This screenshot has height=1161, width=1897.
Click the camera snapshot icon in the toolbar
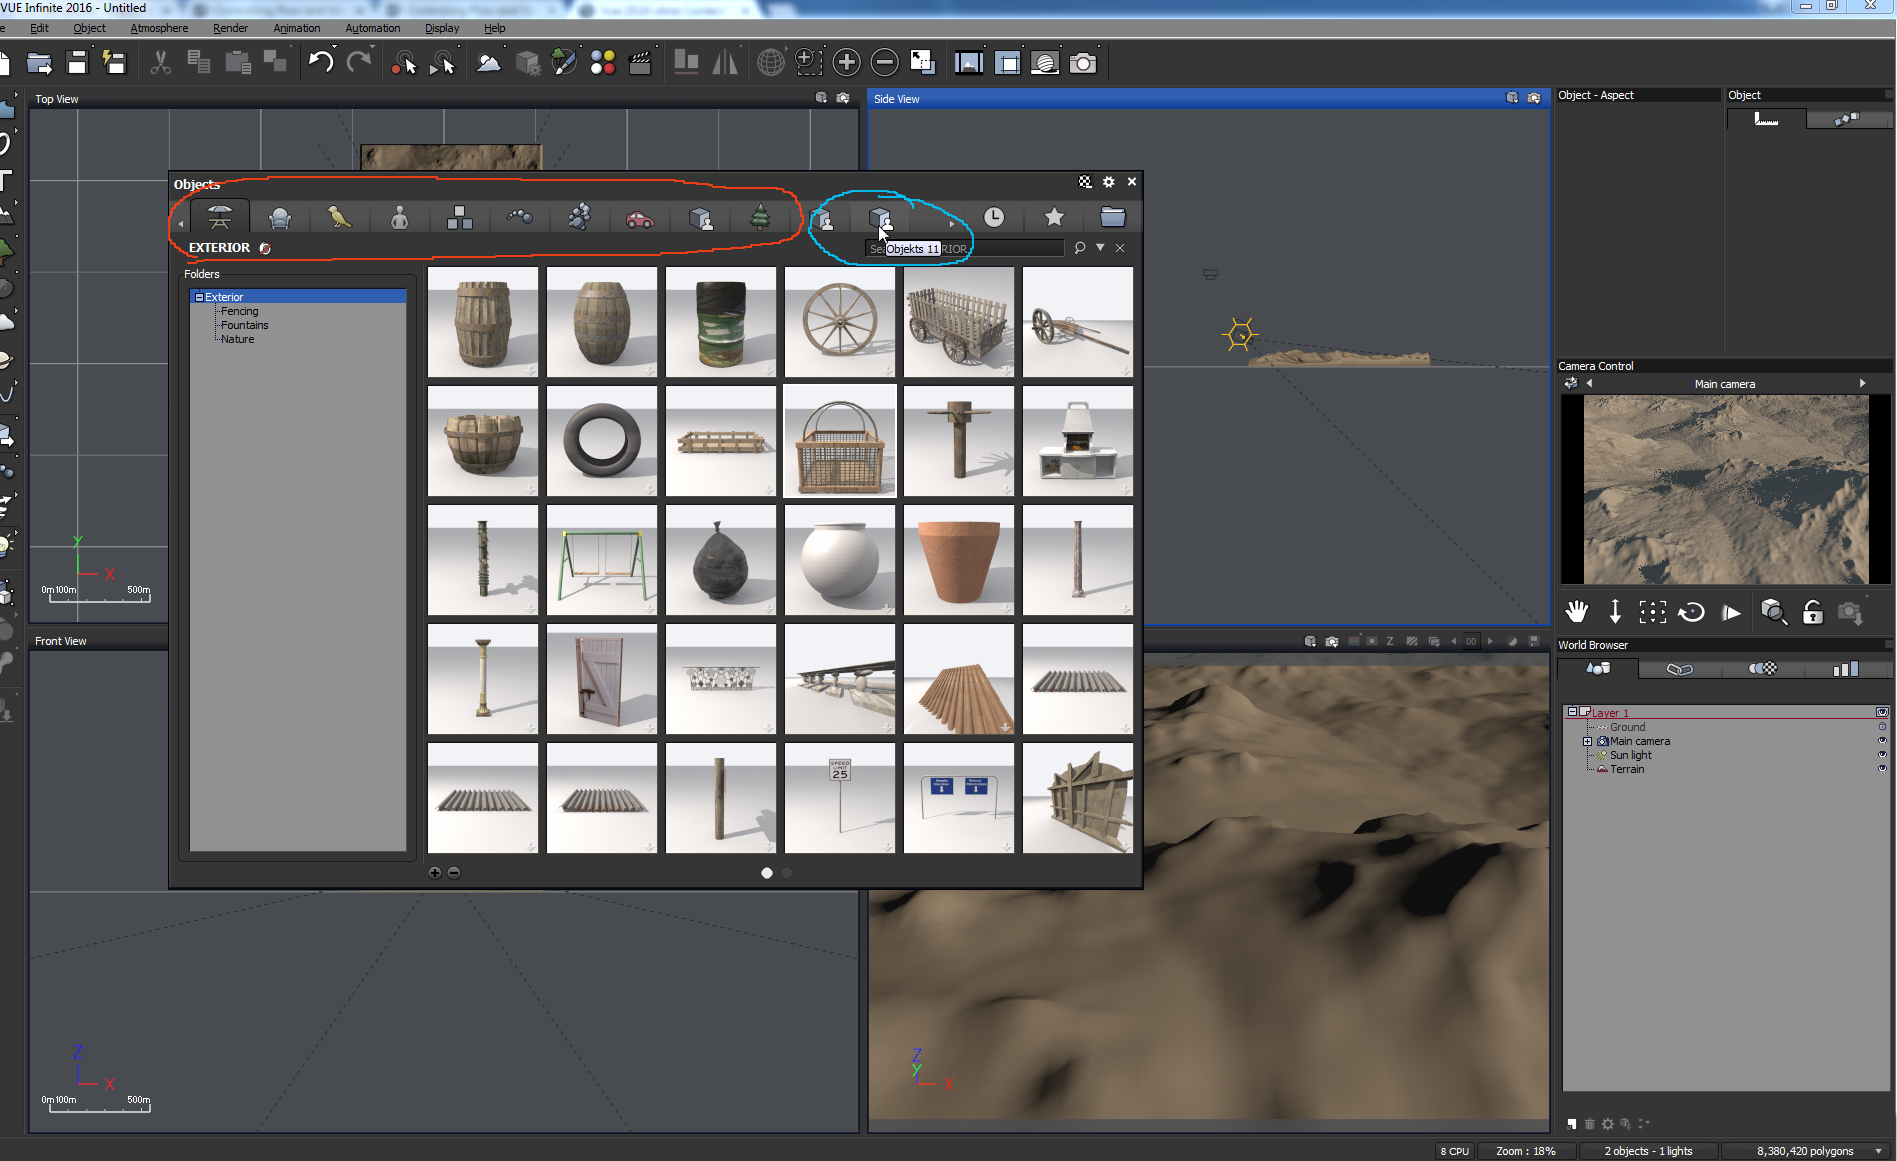pos(1083,63)
